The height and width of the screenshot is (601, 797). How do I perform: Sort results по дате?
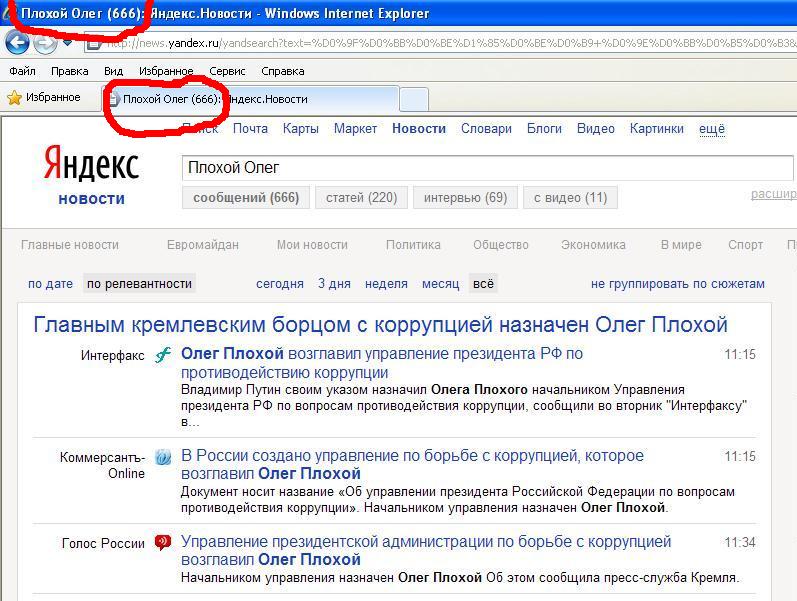50,284
